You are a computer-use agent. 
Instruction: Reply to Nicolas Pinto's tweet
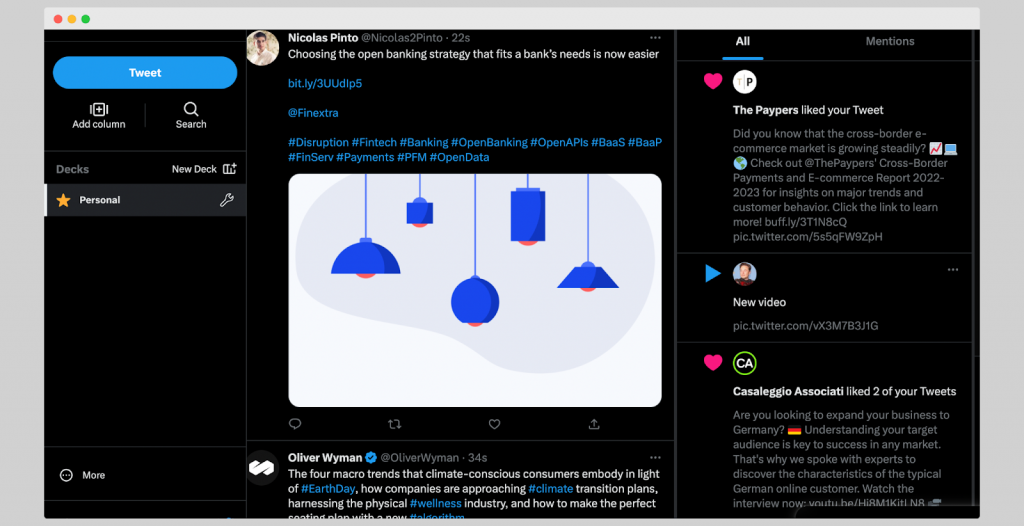pyautogui.click(x=295, y=424)
